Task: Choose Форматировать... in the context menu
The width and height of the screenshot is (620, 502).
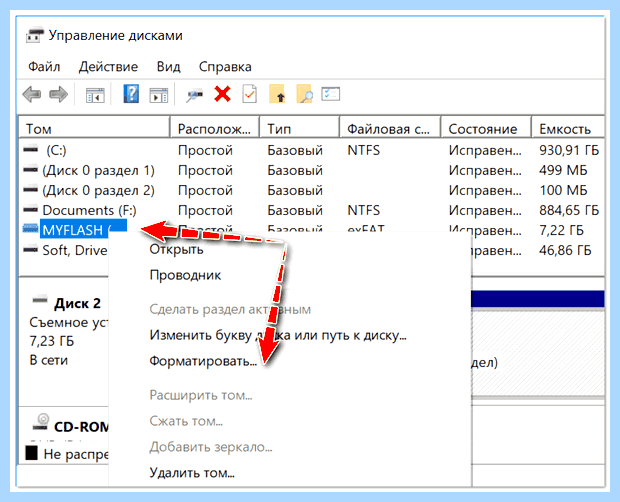Action: [203, 361]
